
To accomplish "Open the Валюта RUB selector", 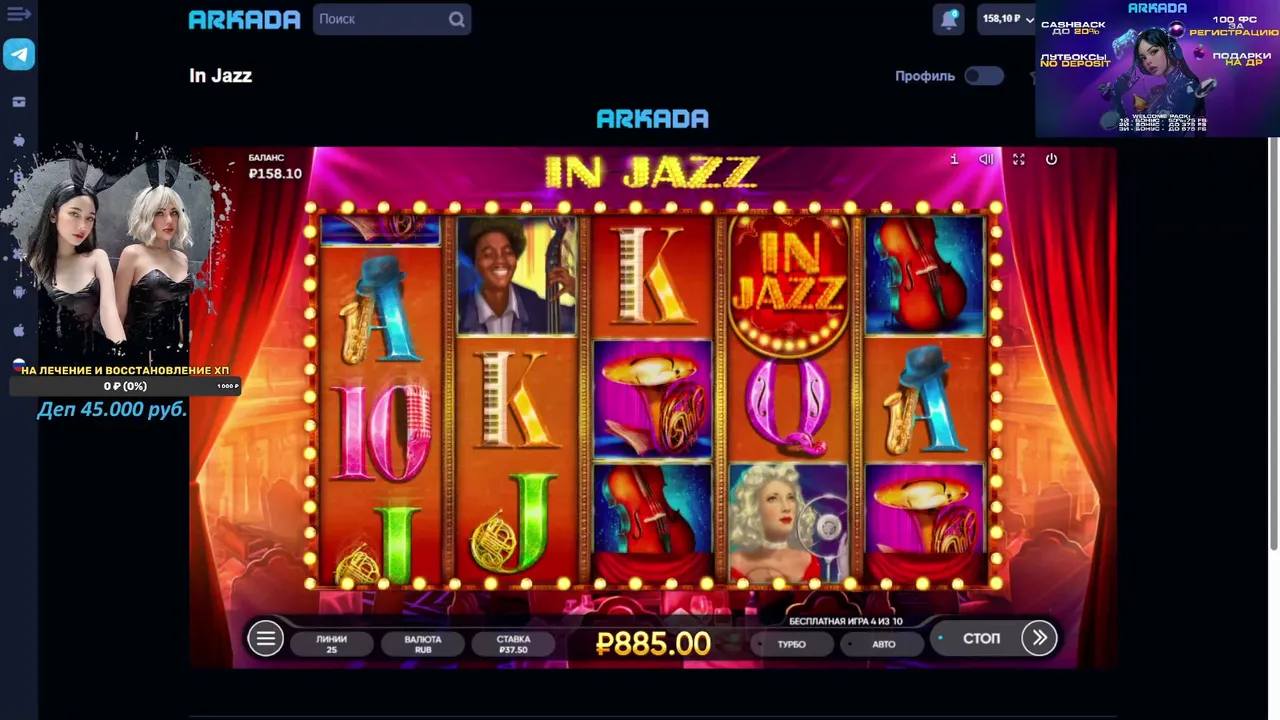I will (423, 644).
